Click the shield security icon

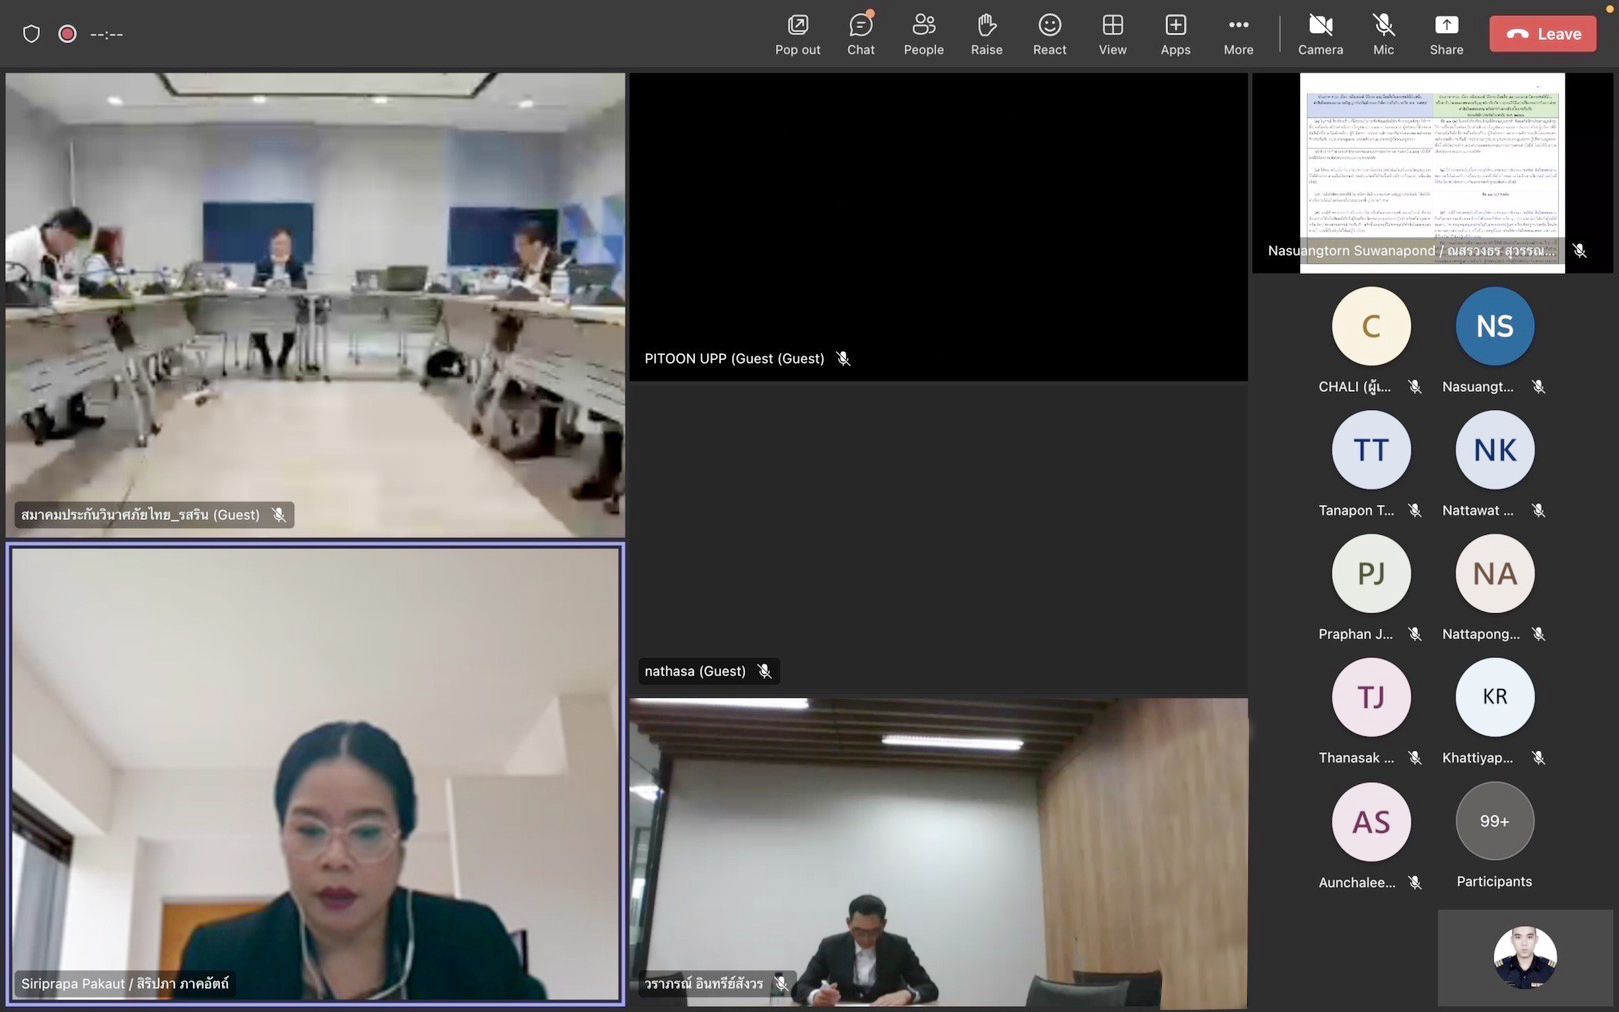point(31,34)
